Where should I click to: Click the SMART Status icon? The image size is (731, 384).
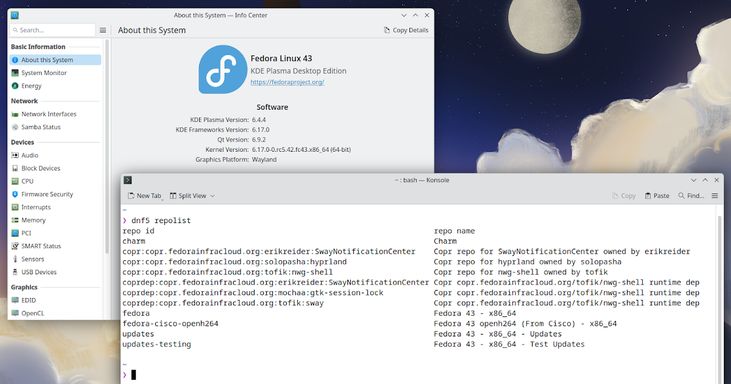pyautogui.click(x=15, y=246)
